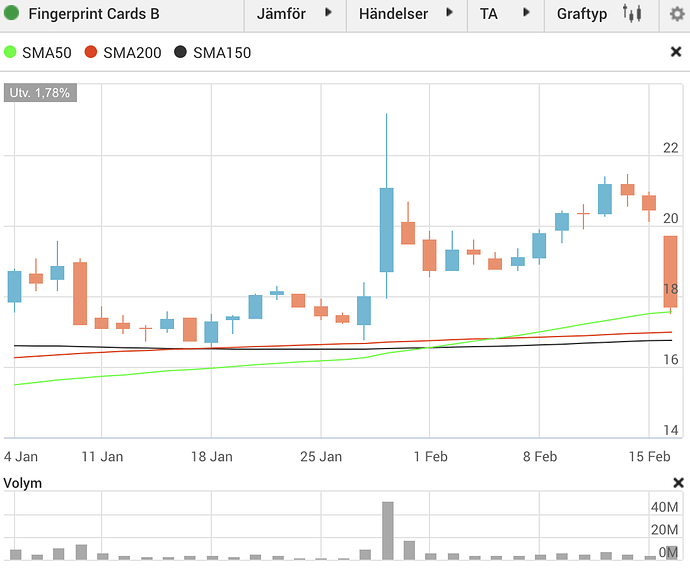Expand the Händelser events menu

(407, 14)
